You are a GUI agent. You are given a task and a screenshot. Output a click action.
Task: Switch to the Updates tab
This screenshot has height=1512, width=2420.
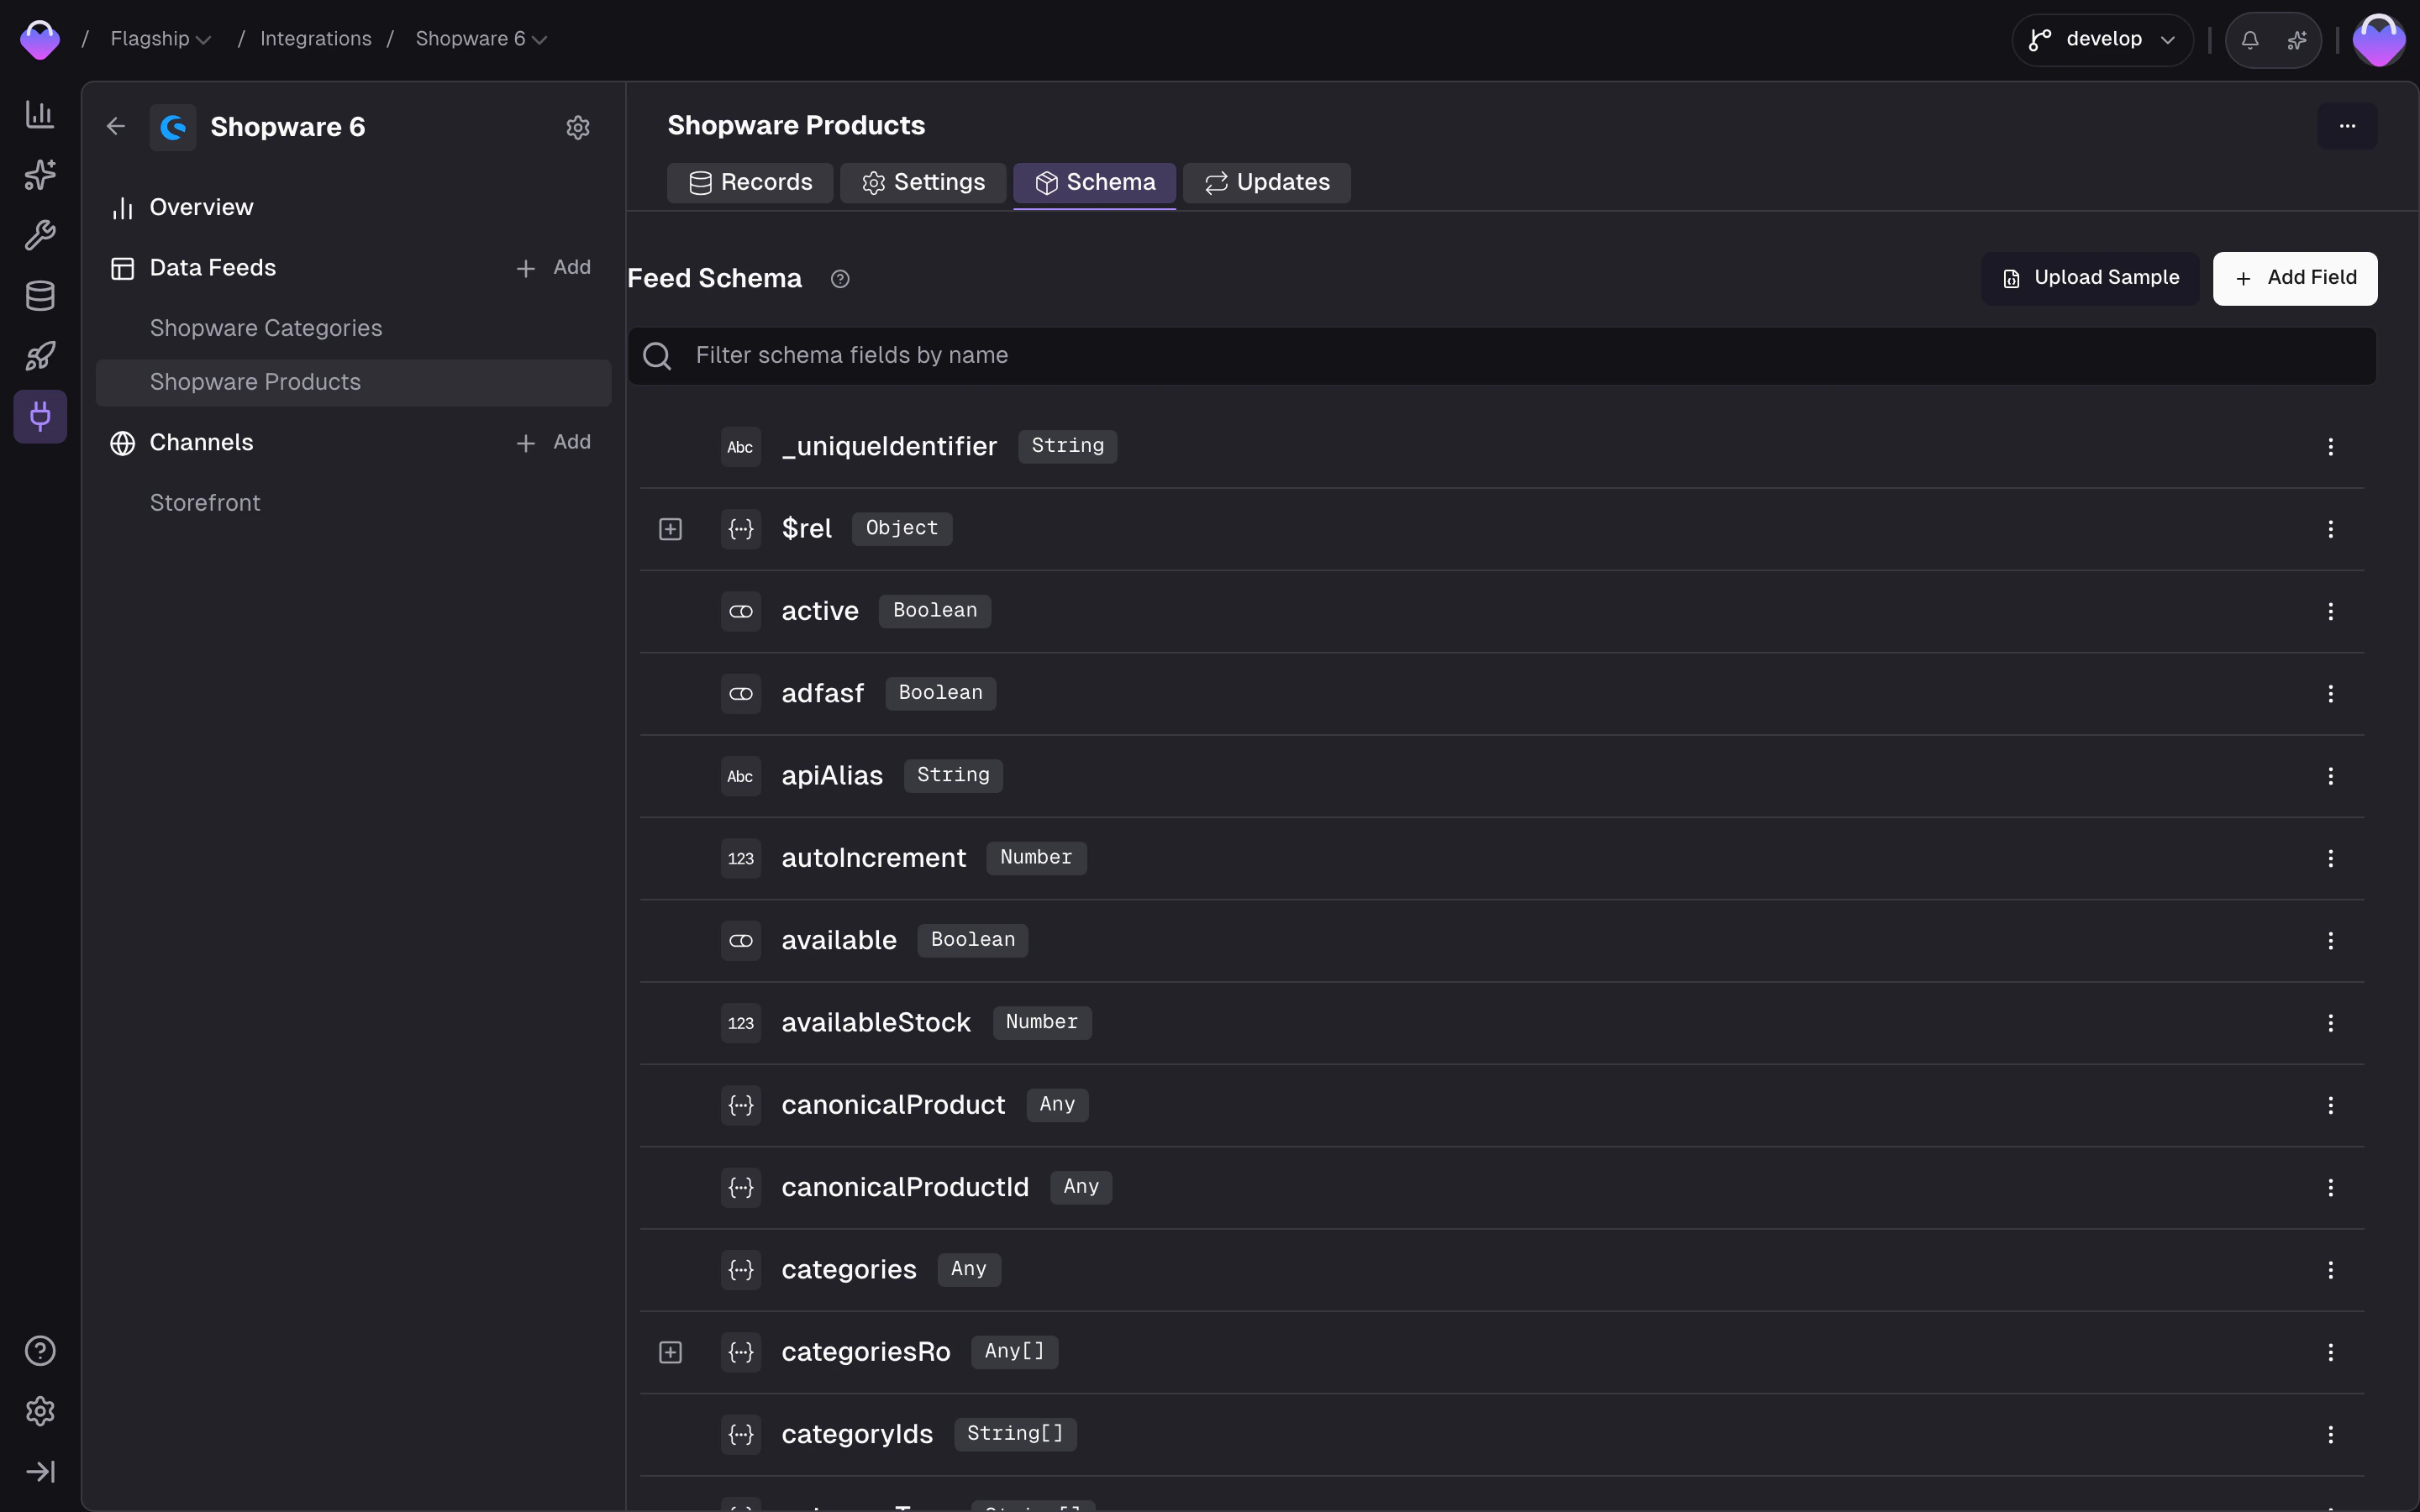point(1266,183)
